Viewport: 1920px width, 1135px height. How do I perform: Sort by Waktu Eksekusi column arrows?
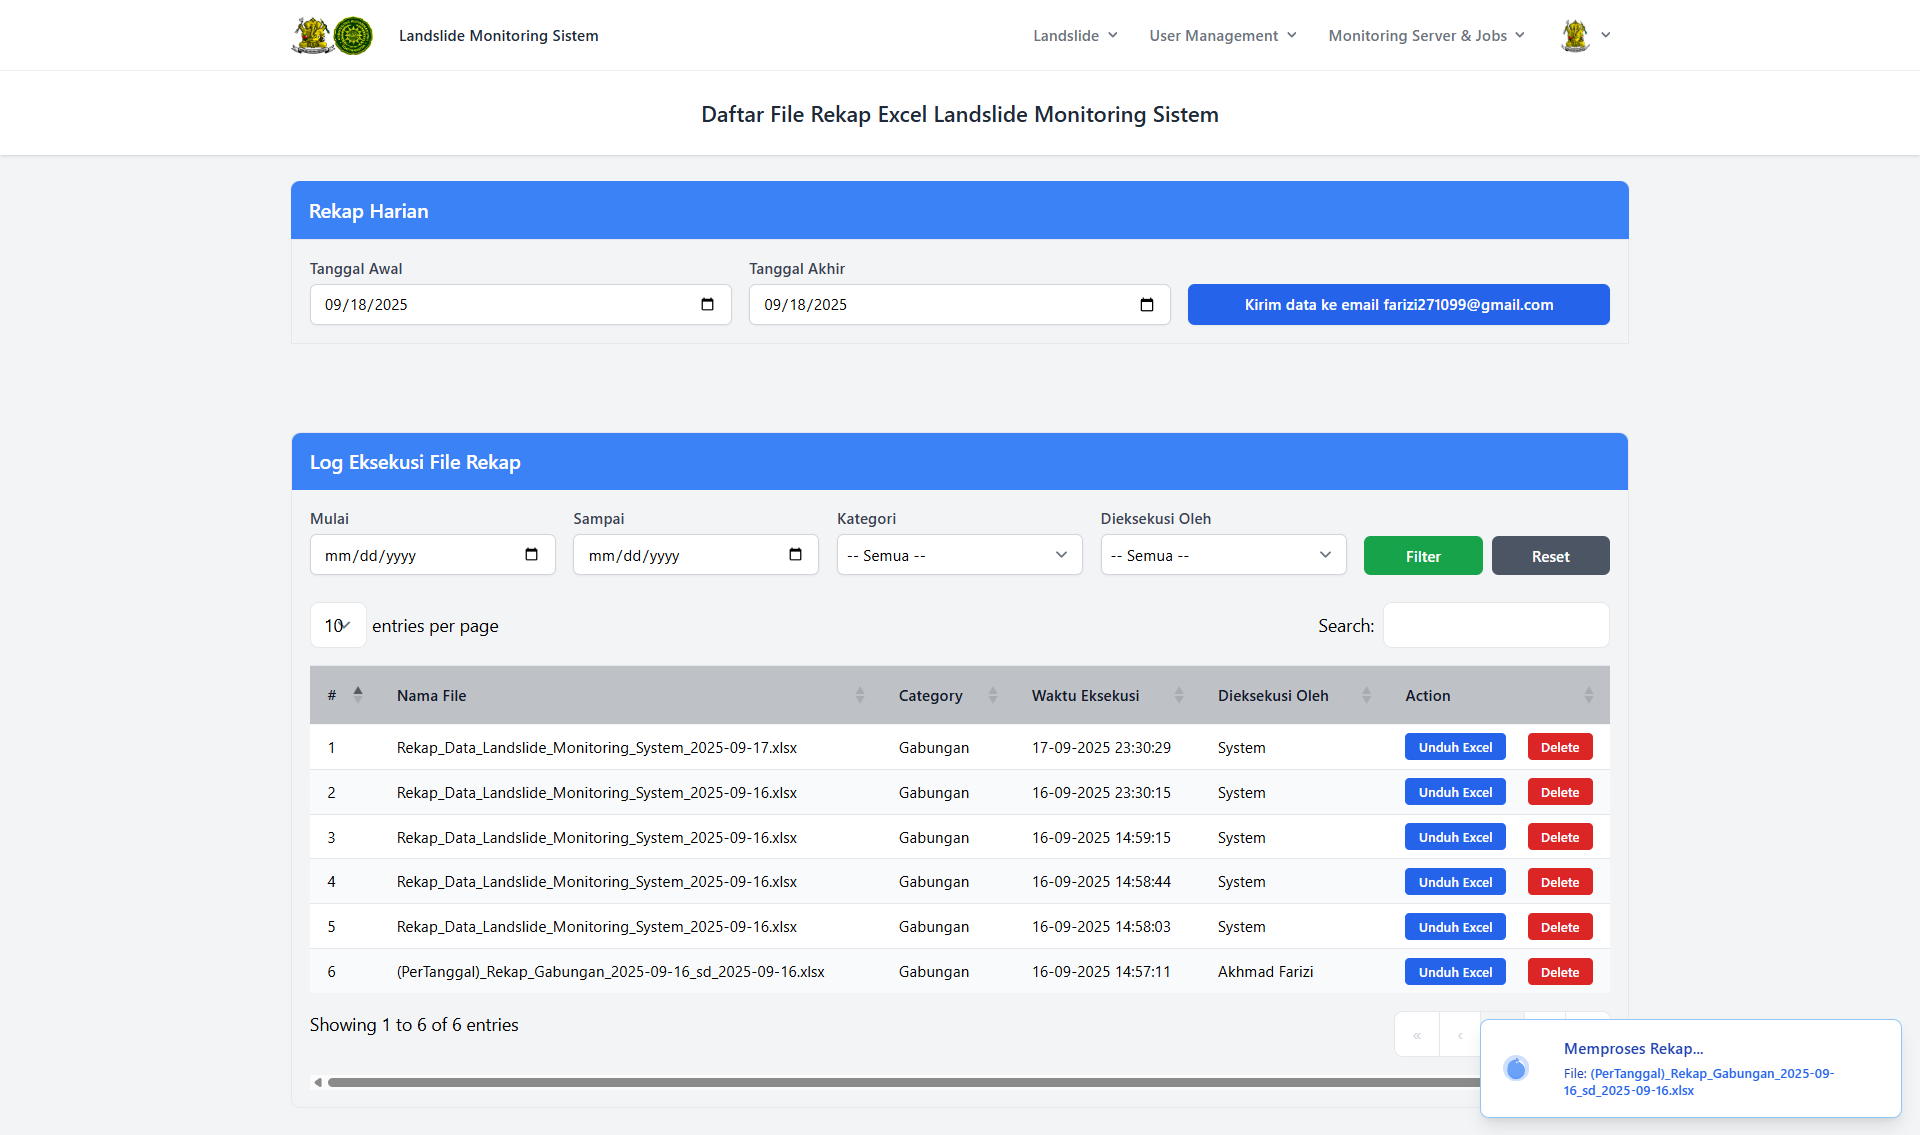click(x=1178, y=695)
